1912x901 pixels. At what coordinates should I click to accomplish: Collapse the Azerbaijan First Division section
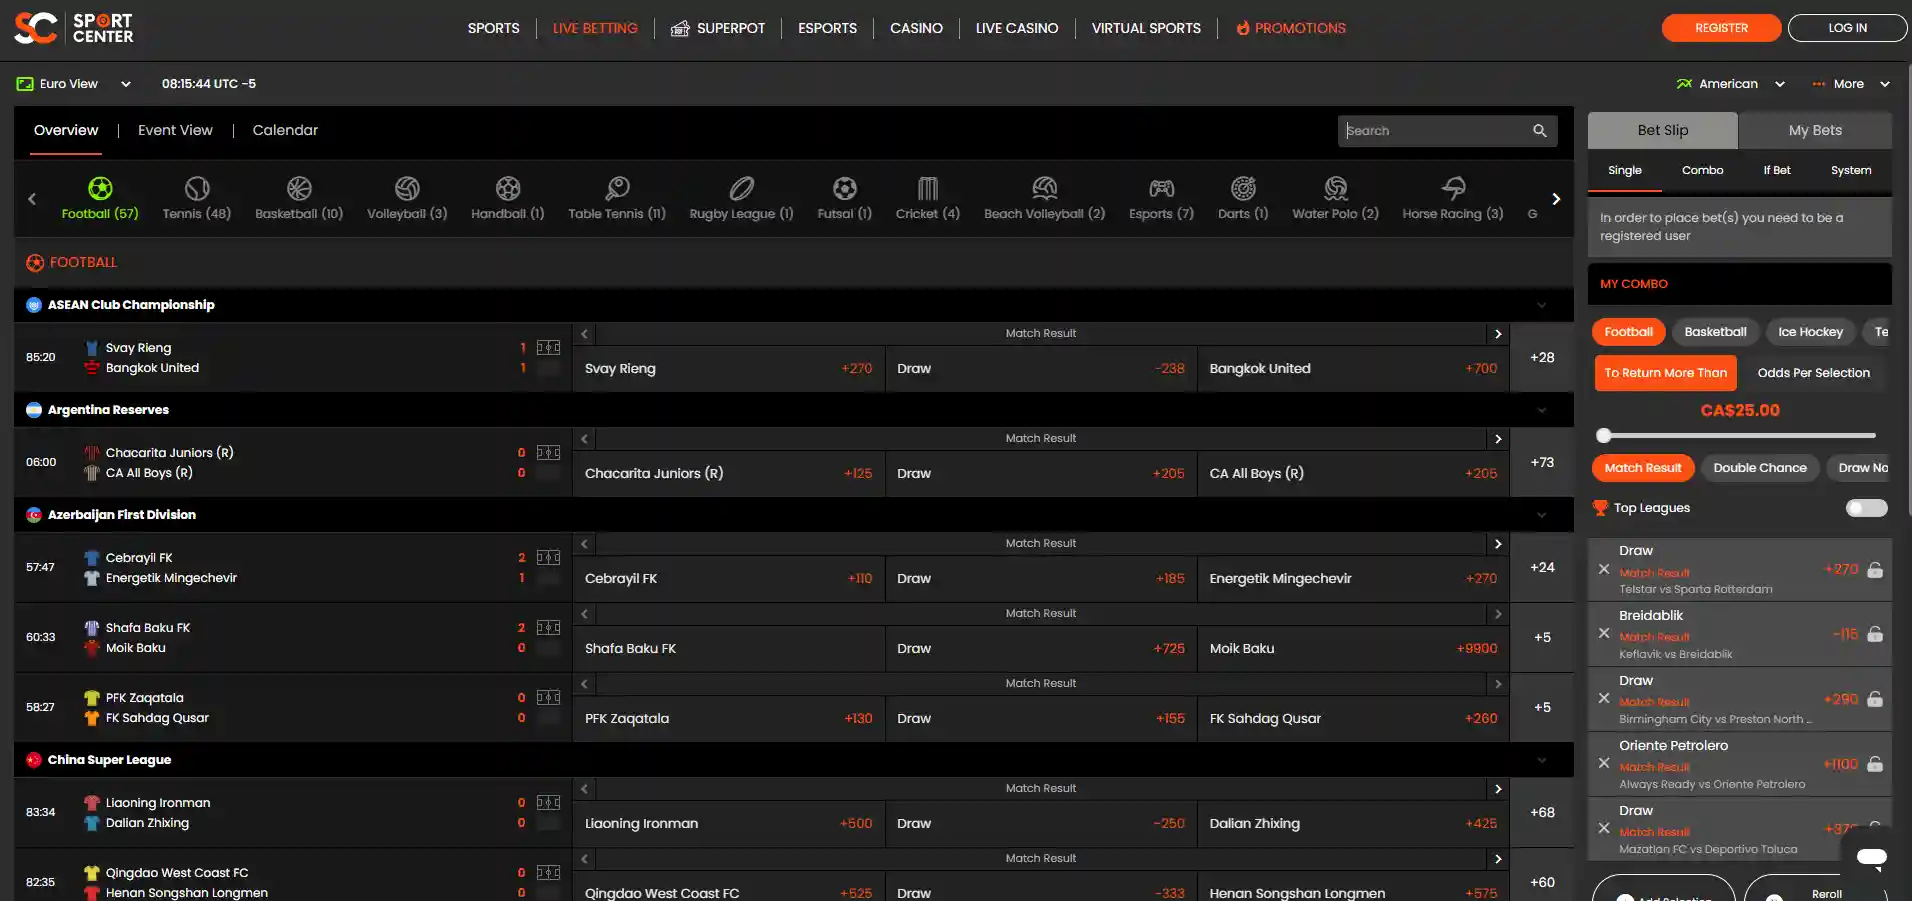click(1541, 515)
